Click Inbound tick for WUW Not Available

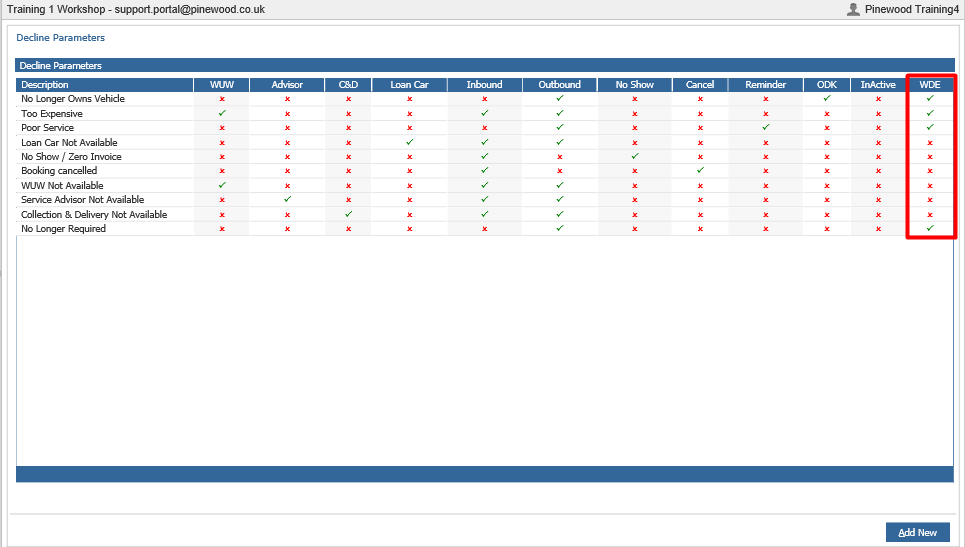(484, 185)
